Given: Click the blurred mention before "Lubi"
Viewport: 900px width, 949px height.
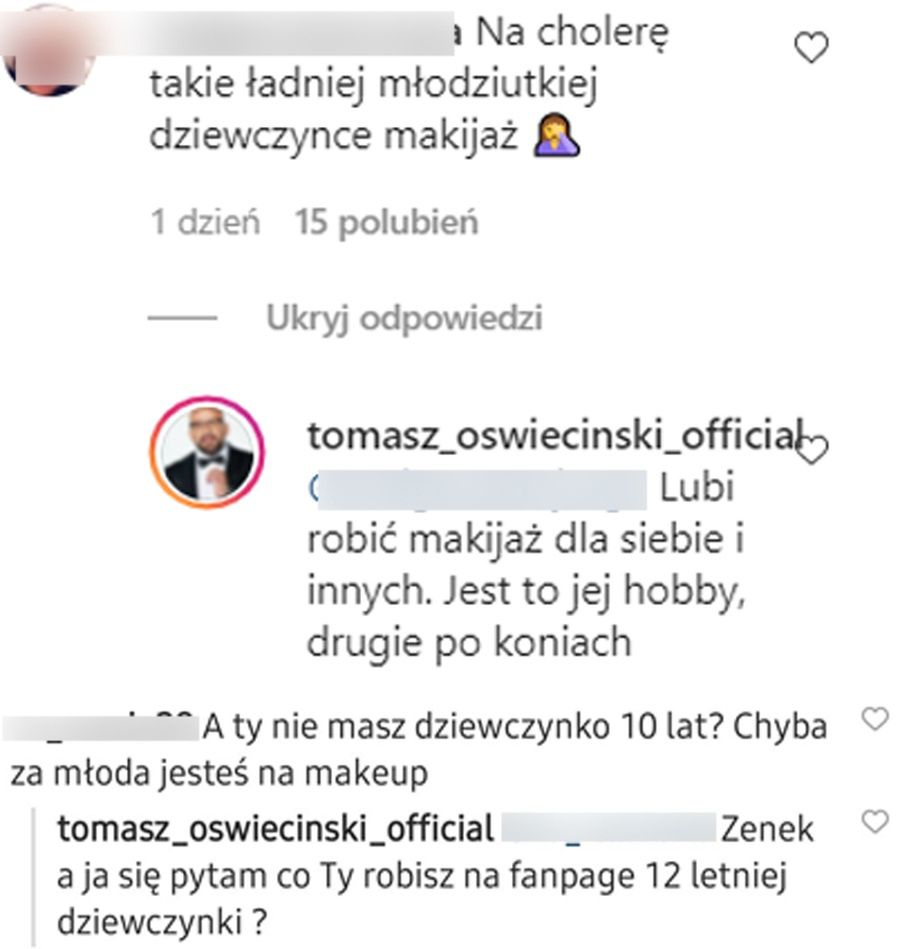Looking at the screenshot, I should click(x=478, y=488).
